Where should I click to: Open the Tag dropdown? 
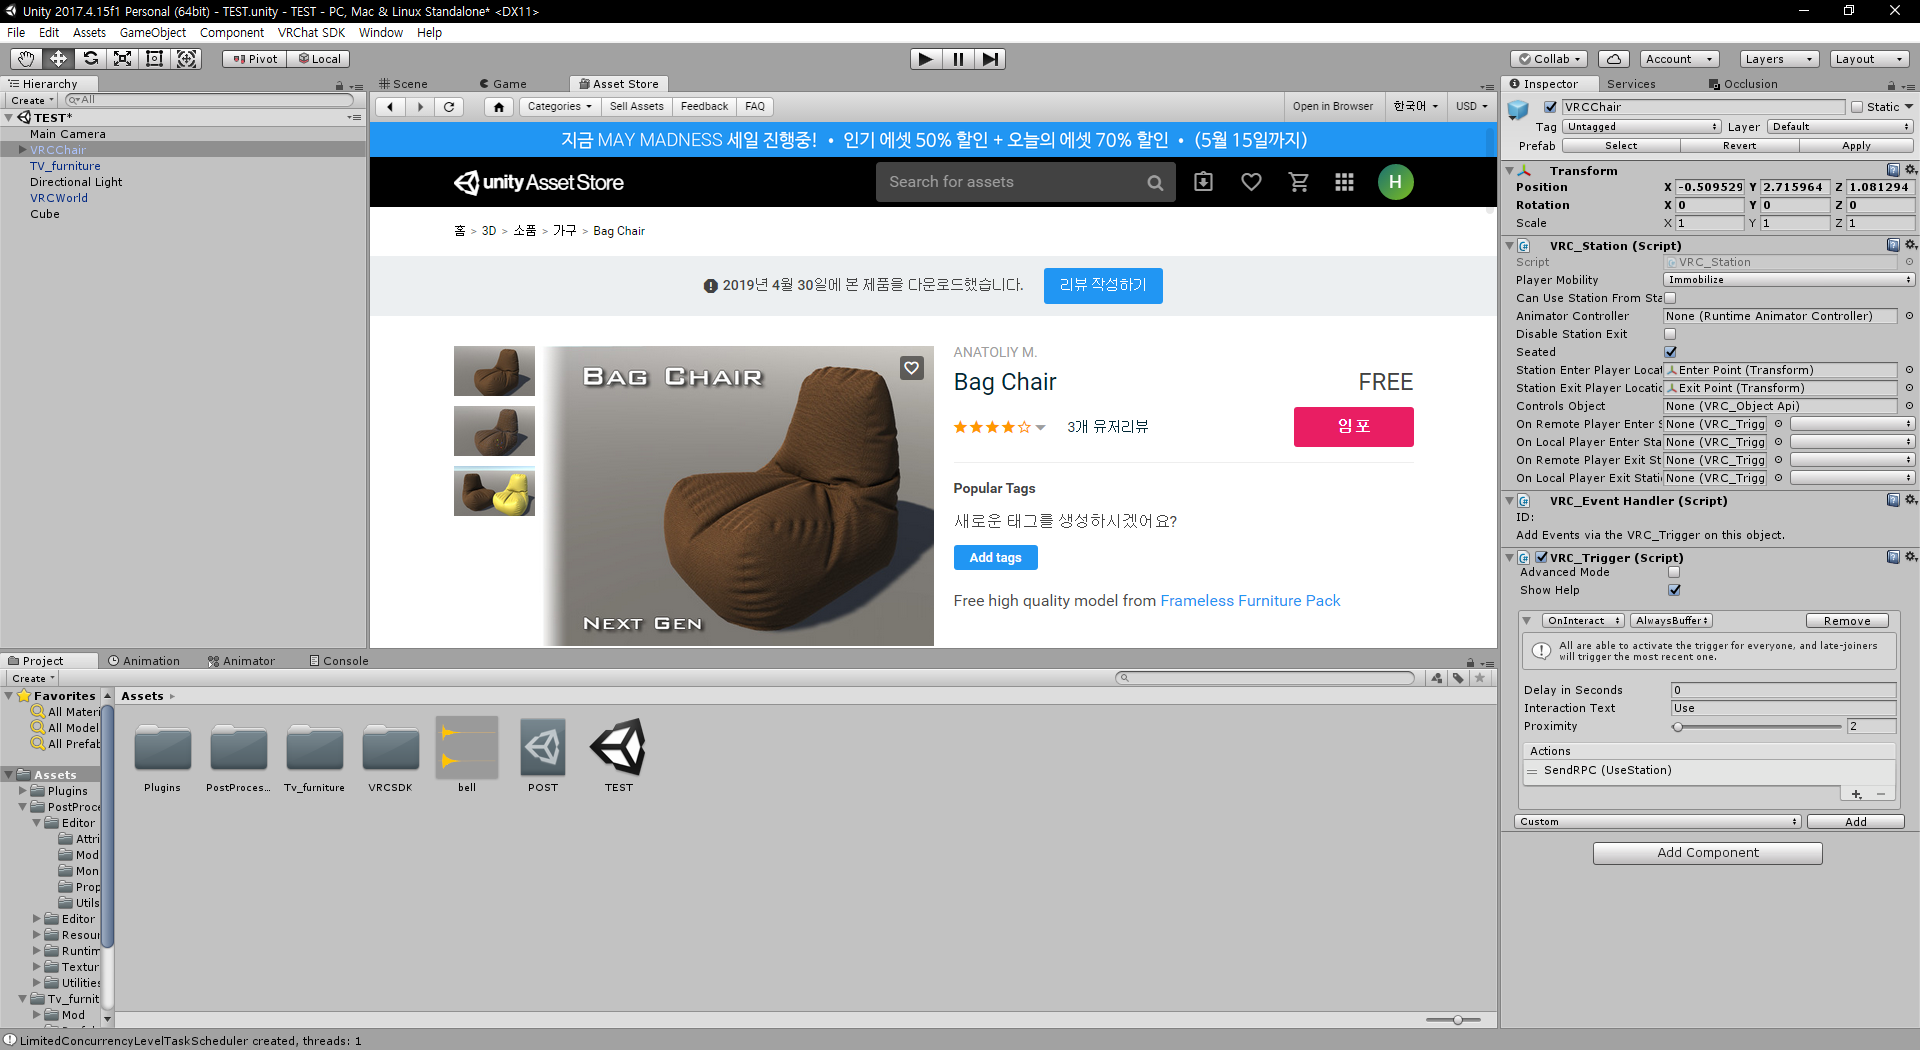(1641, 127)
